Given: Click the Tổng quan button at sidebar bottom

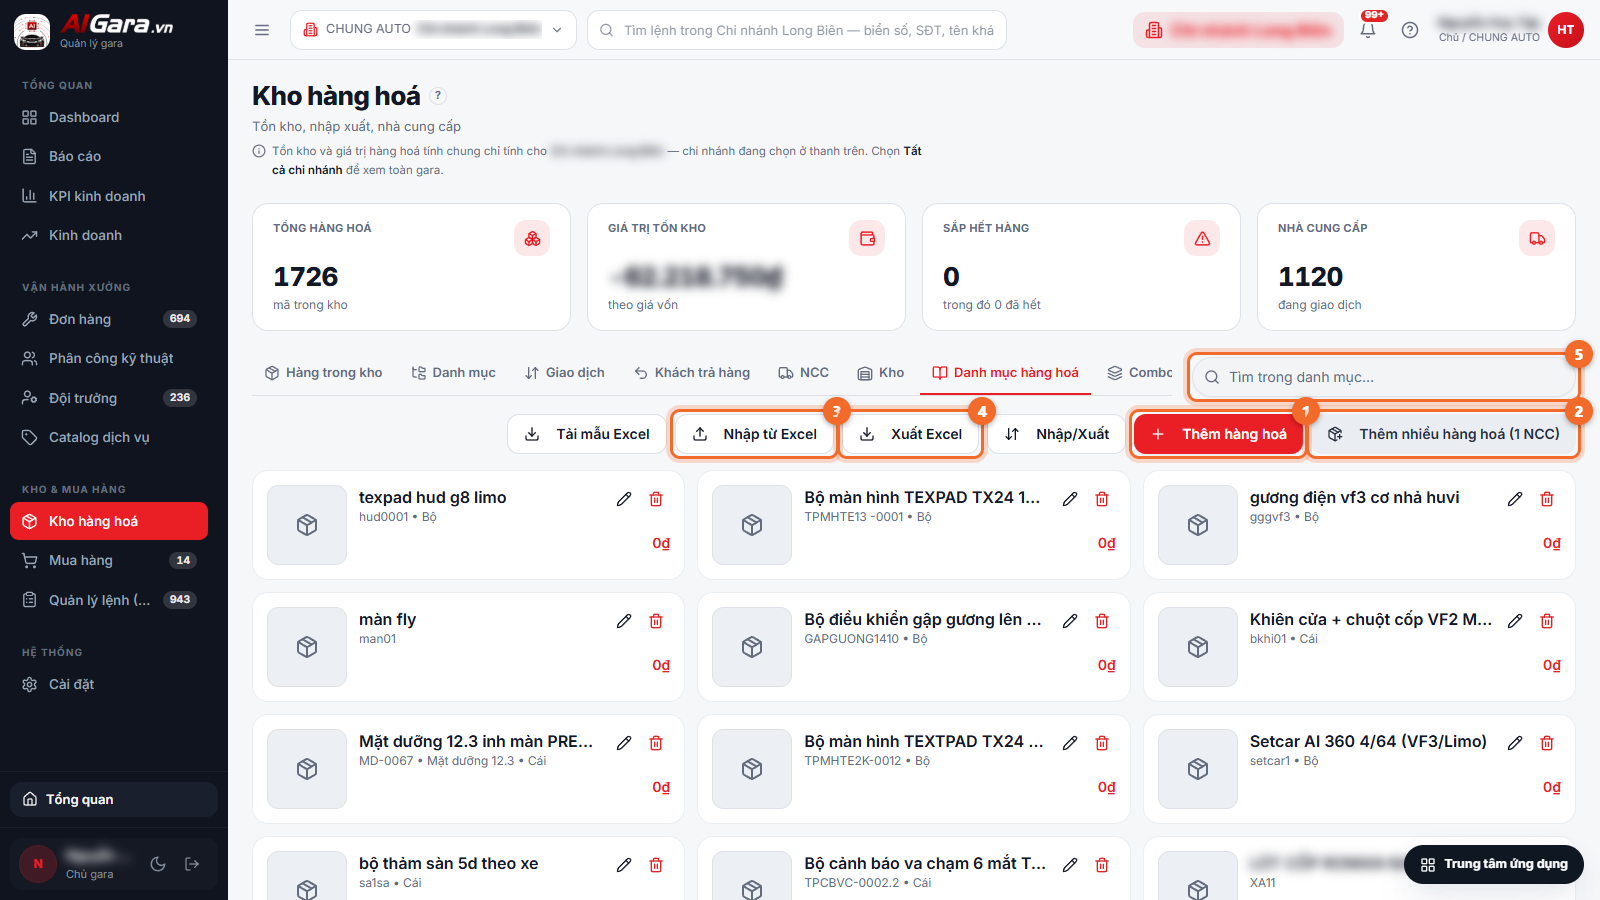Looking at the screenshot, I should pos(114,799).
